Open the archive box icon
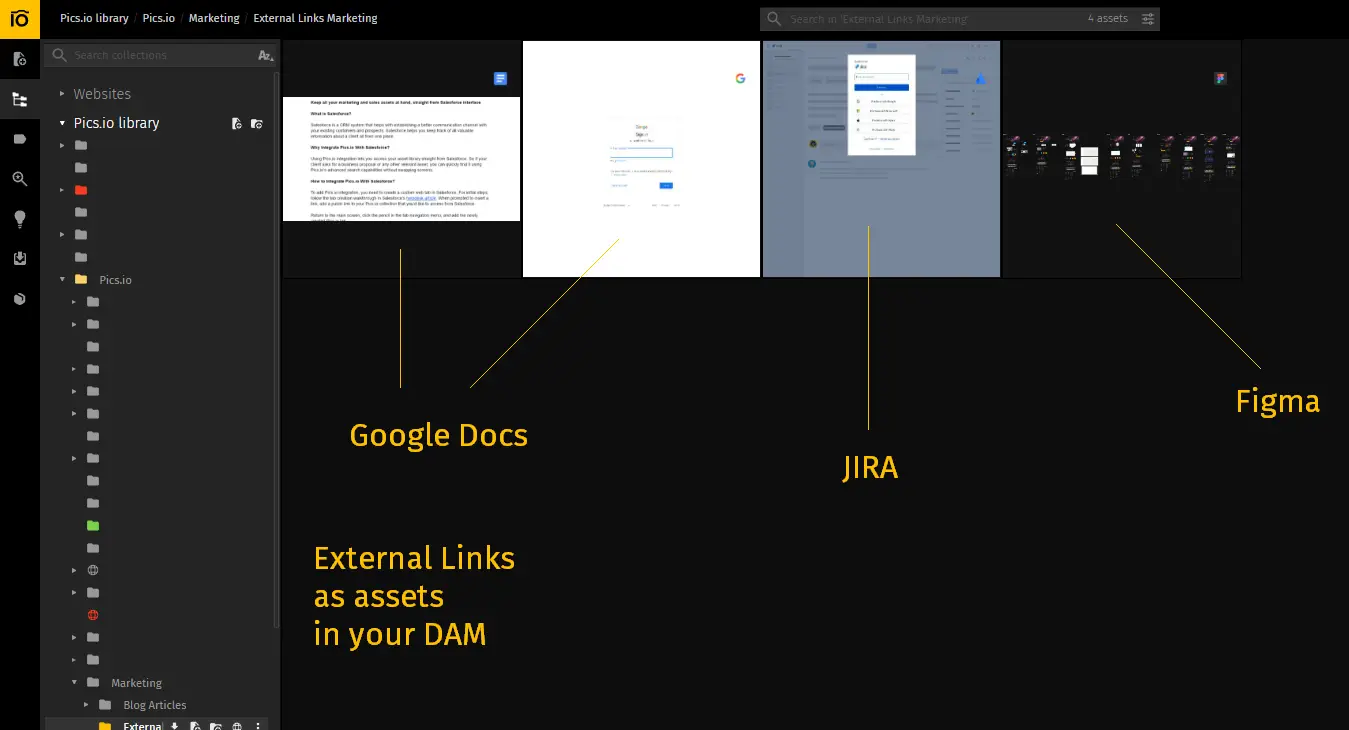This screenshot has width=1349, height=730. pyautogui.click(x=19, y=299)
